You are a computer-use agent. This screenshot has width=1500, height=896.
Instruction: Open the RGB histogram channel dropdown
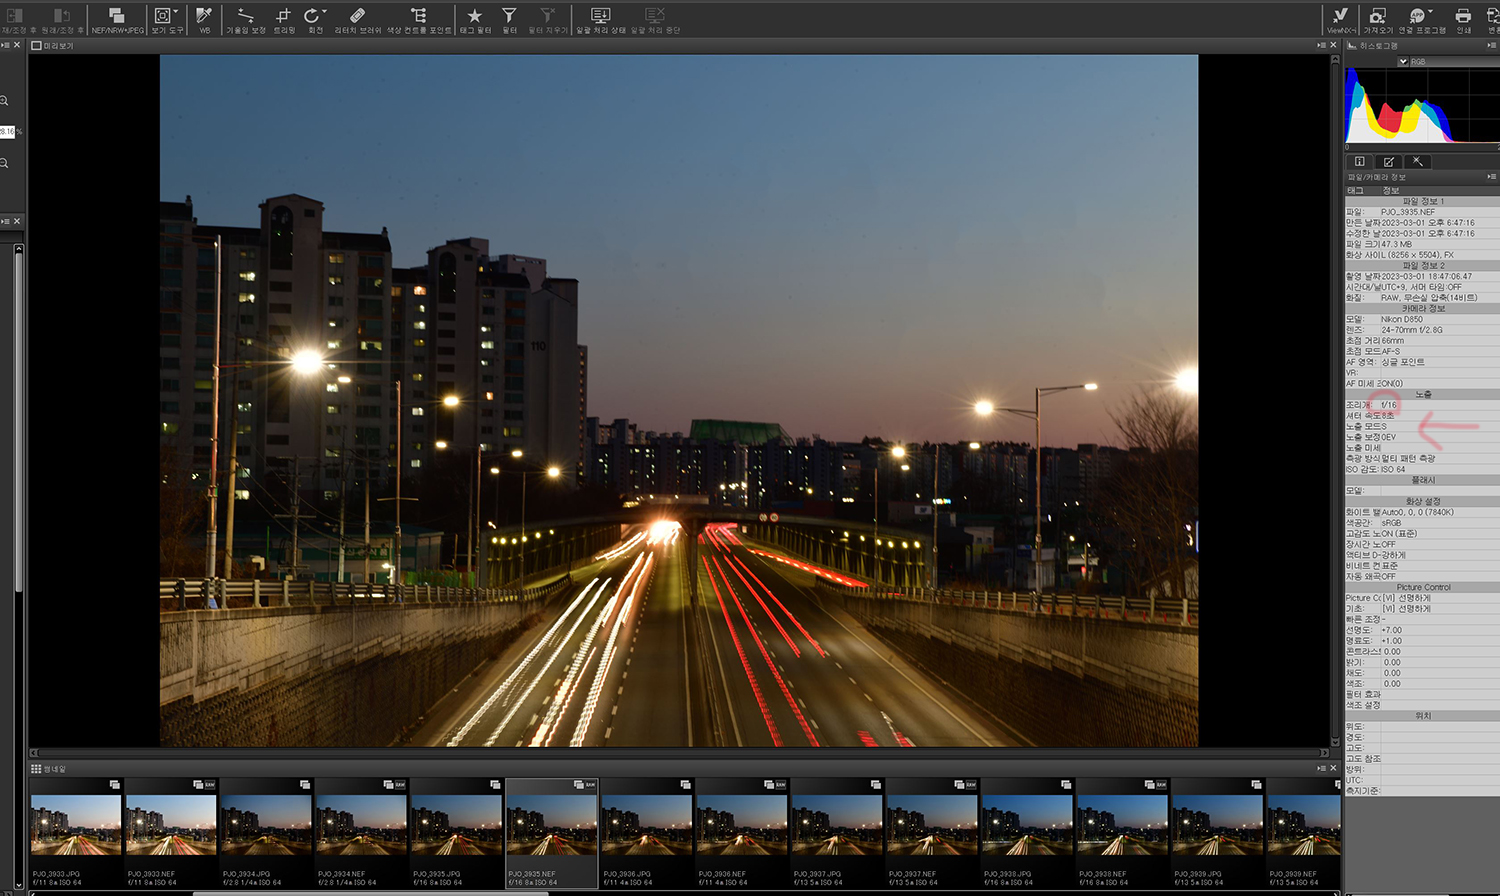tap(1403, 62)
